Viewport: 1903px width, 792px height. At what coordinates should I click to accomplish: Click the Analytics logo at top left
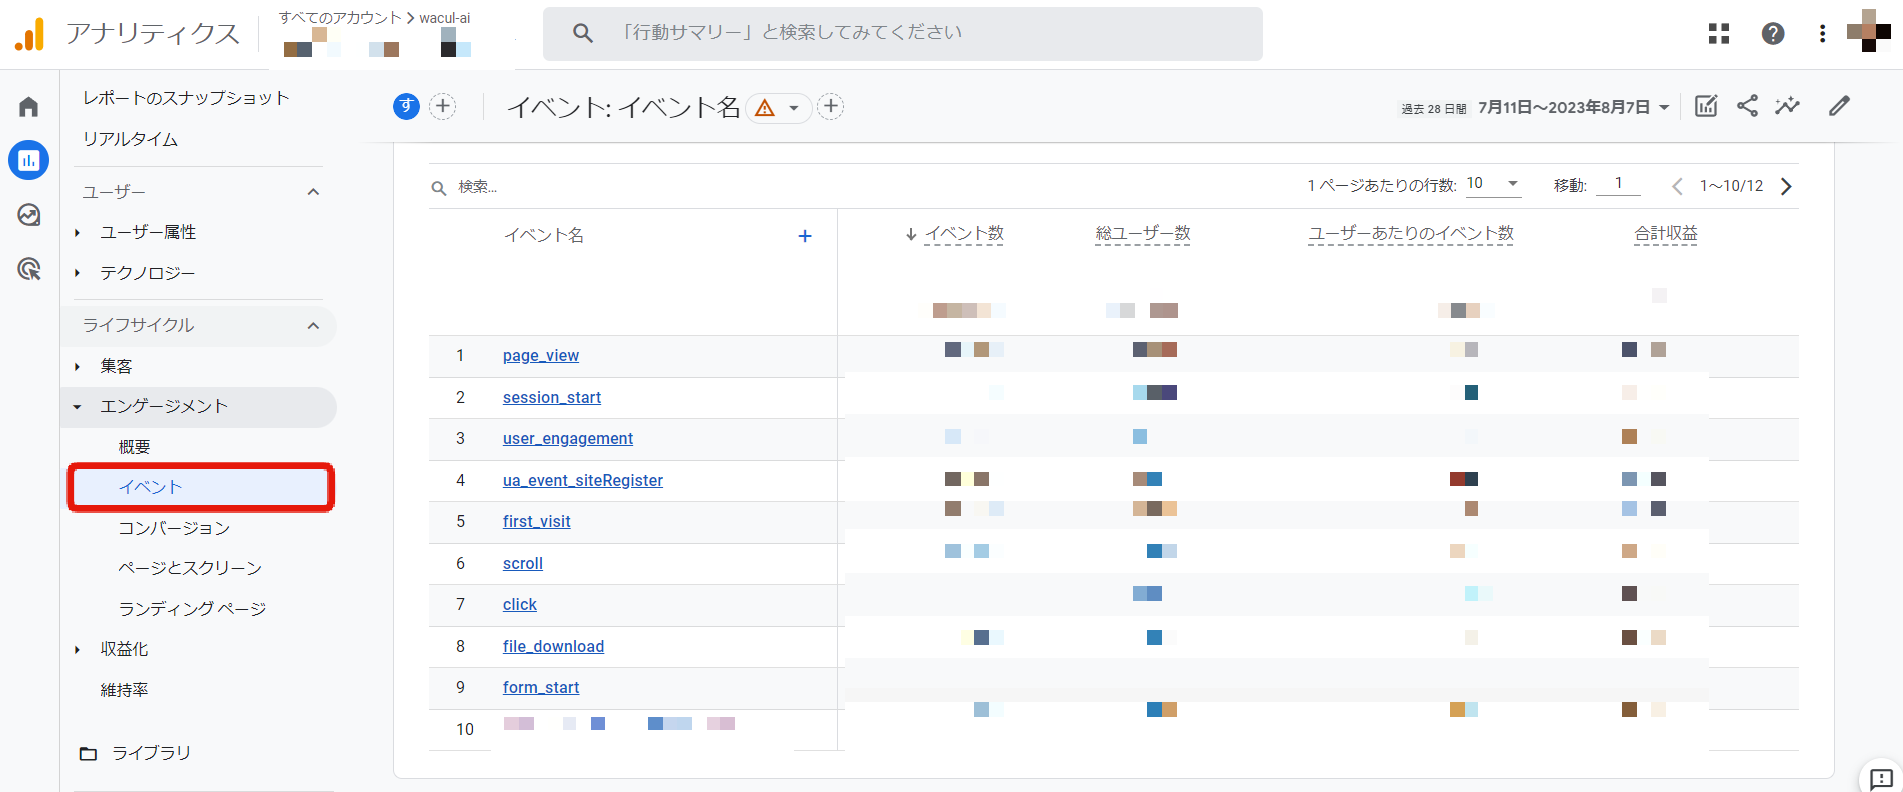30,34
